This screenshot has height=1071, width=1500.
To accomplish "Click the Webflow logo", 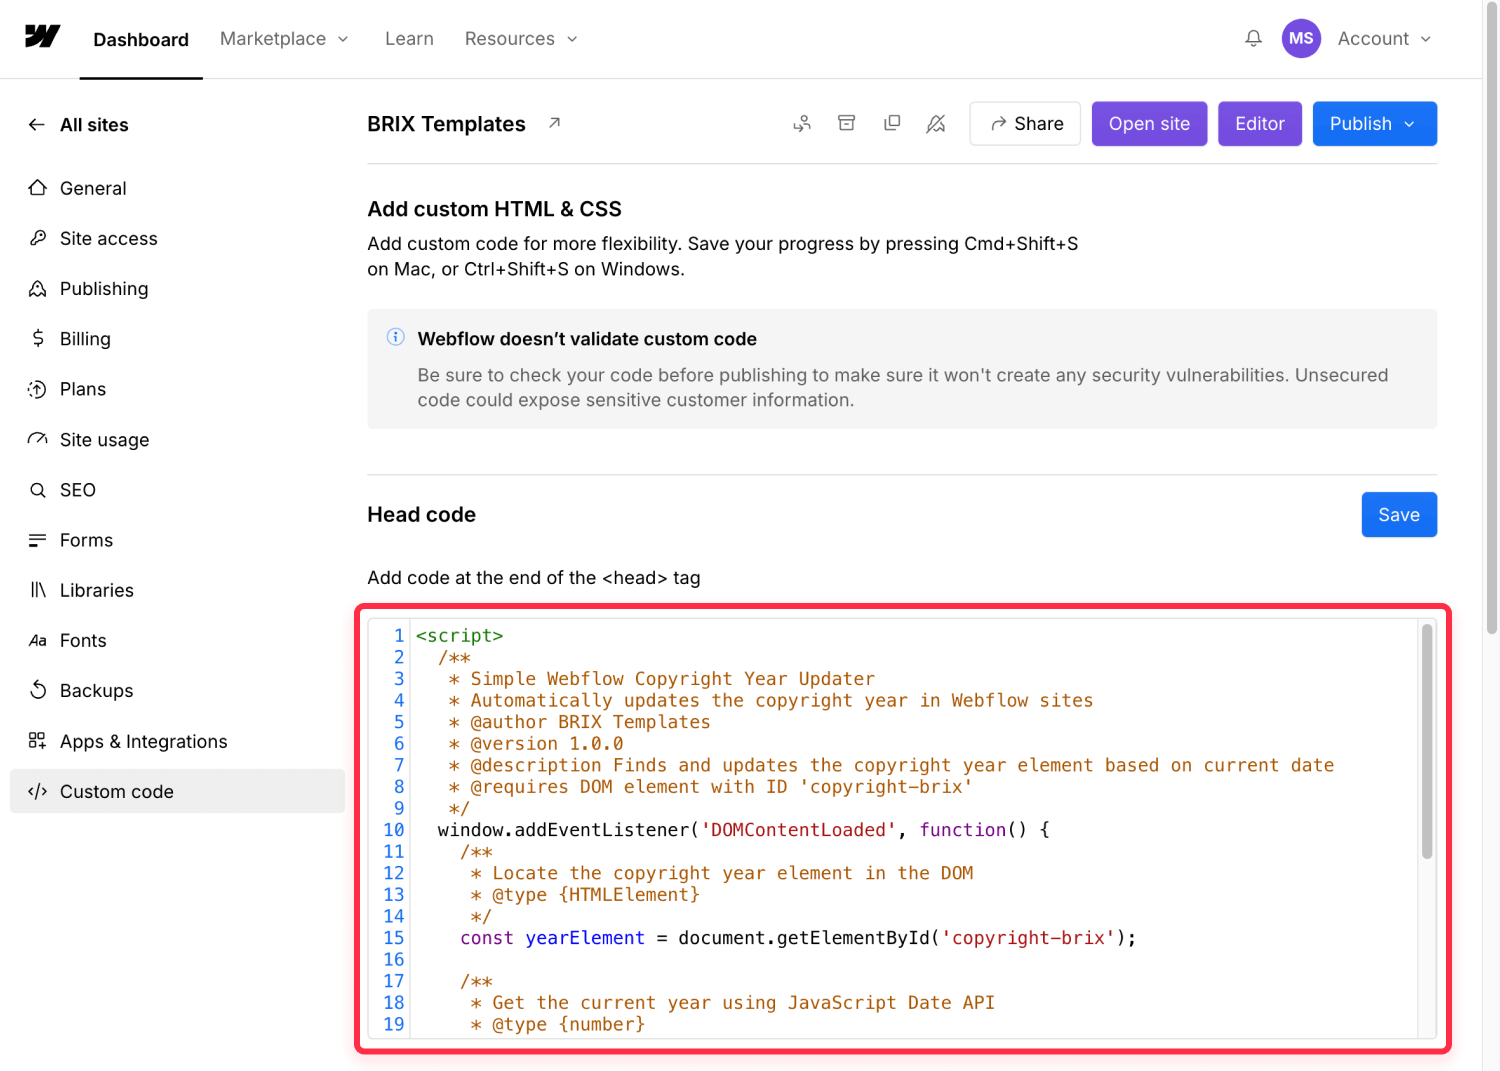I will tap(42, 37).
